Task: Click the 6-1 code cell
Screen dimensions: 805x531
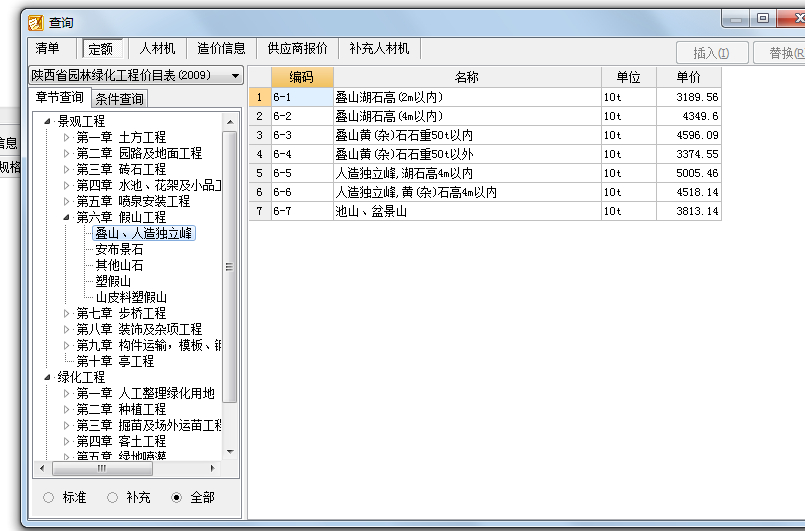Action: click(302, 97)
